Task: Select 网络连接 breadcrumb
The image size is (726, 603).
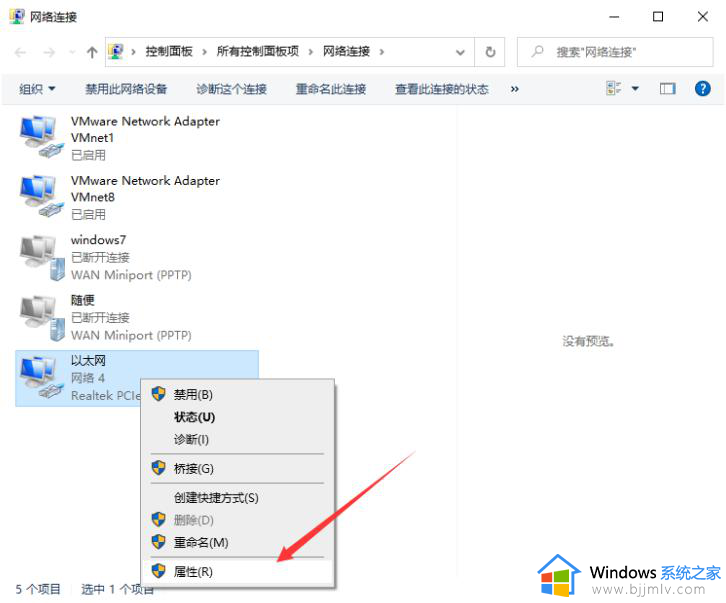Action: coord(346,51)
